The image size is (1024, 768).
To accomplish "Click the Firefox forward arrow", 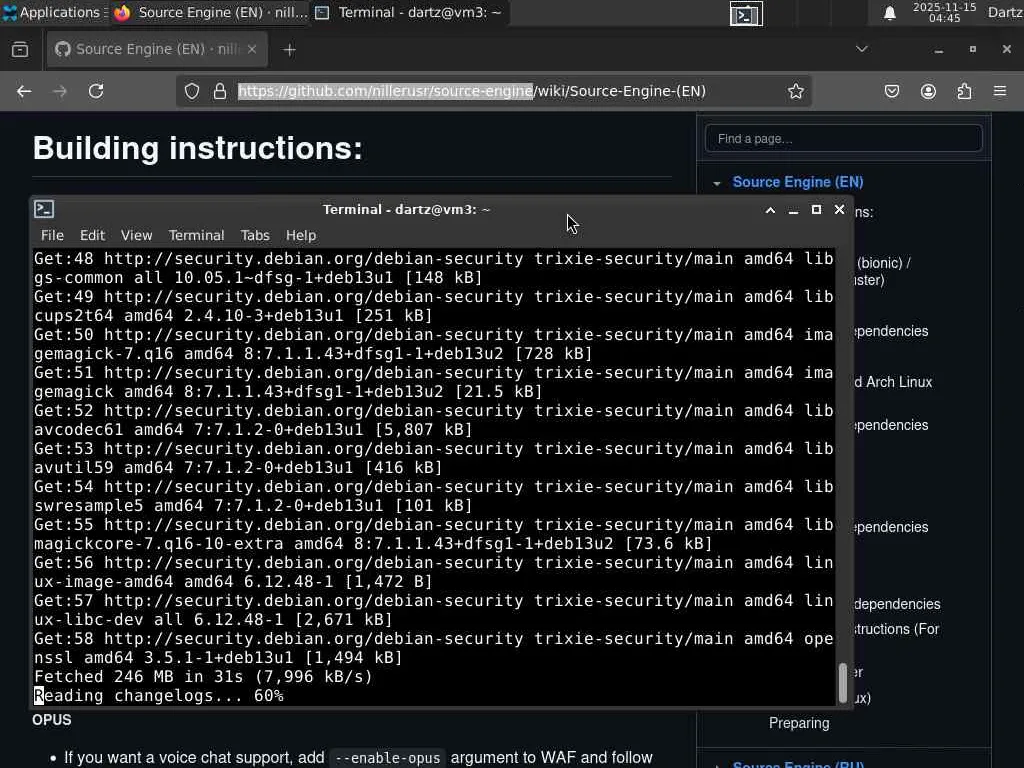I will tap(60, 91).
